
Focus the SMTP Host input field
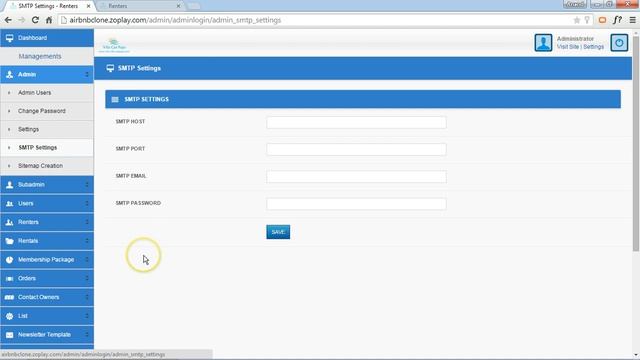click(356, 122)
